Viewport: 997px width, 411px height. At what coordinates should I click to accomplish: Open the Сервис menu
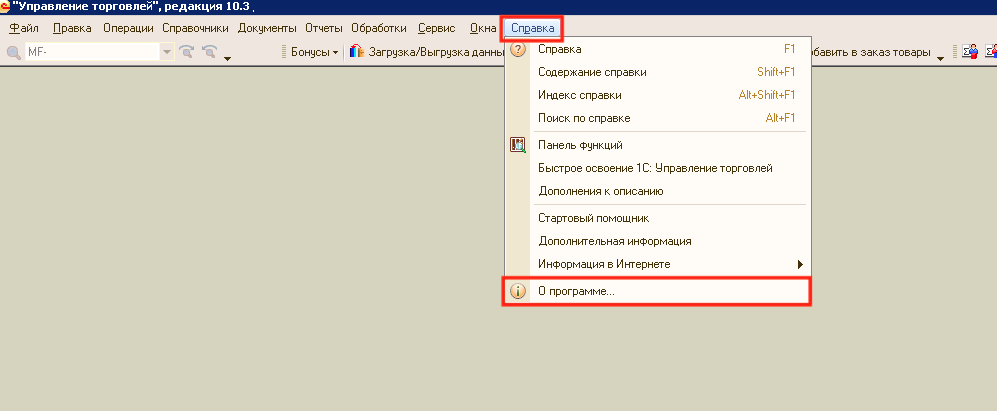tap(437, 28)
